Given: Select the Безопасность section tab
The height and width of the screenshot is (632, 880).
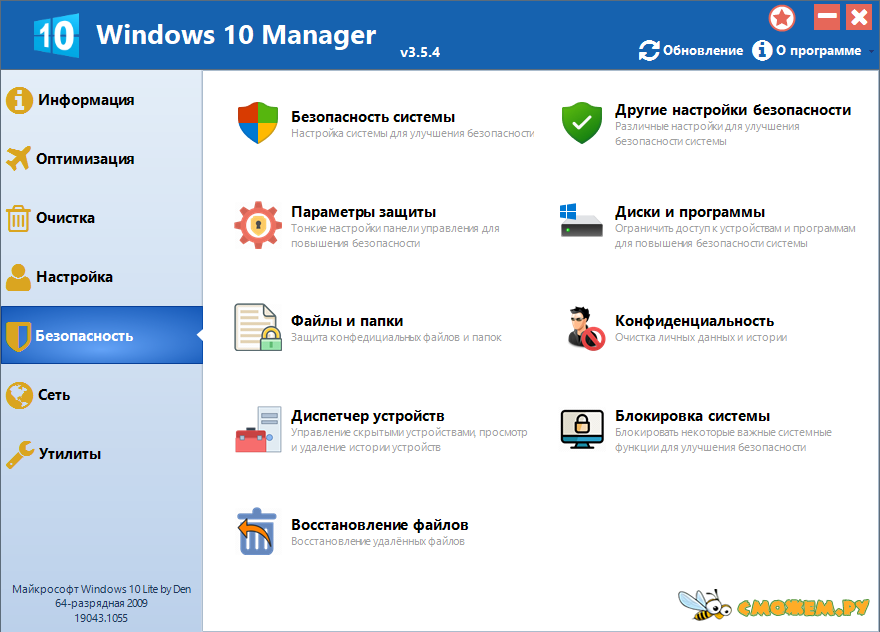Looking at the screenshot, I should [x=102, y=335].
